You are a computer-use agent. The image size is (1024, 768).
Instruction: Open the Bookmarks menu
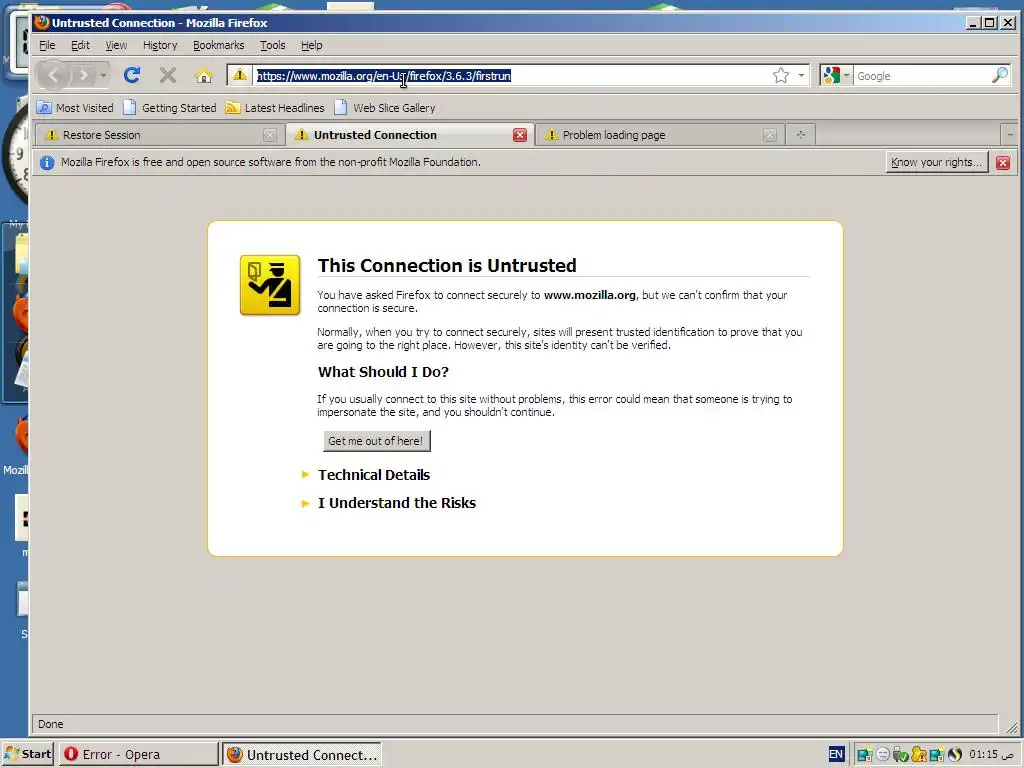[218, 45]
